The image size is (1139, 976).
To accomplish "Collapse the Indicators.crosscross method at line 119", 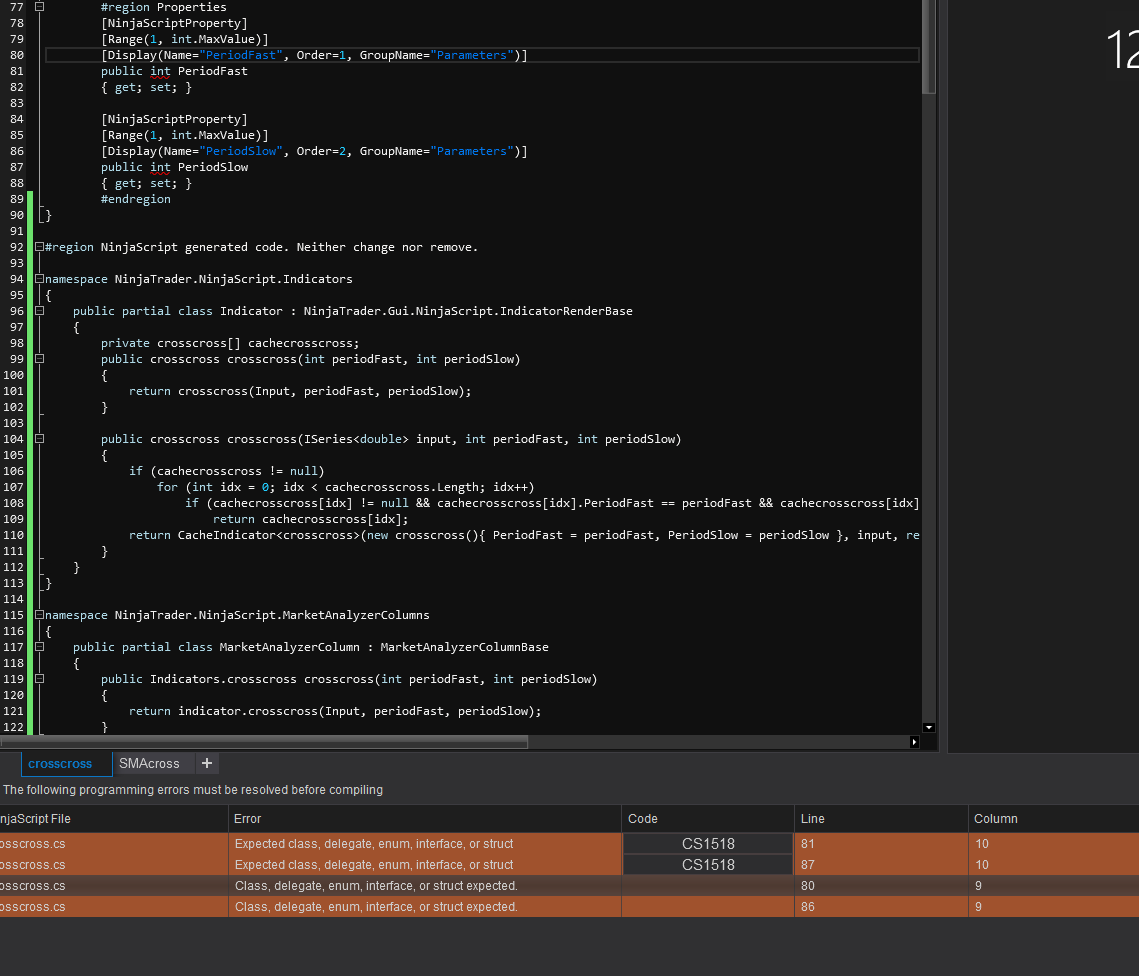I will (40, 679).
